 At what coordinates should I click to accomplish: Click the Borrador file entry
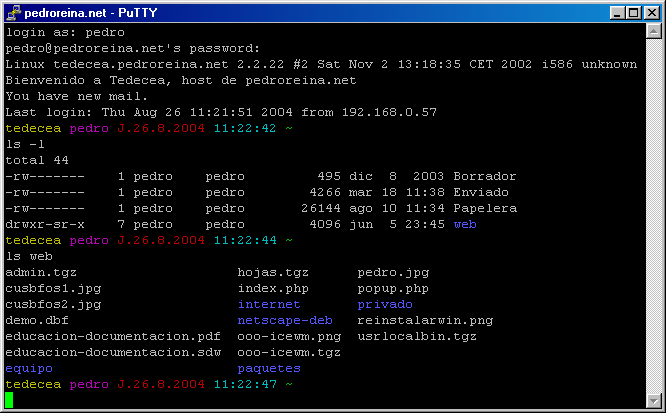tap(484, 176)
